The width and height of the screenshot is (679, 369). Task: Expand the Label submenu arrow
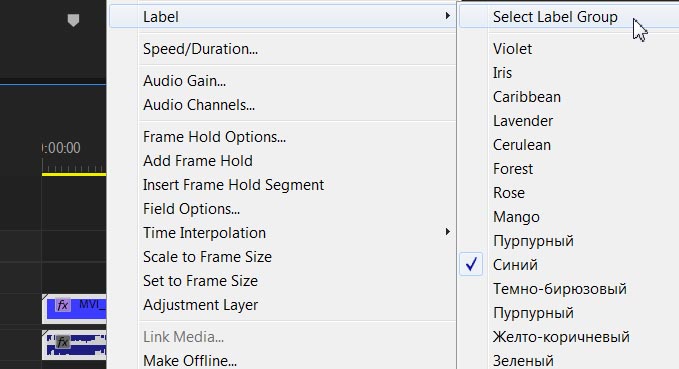(x=447, y=16)
